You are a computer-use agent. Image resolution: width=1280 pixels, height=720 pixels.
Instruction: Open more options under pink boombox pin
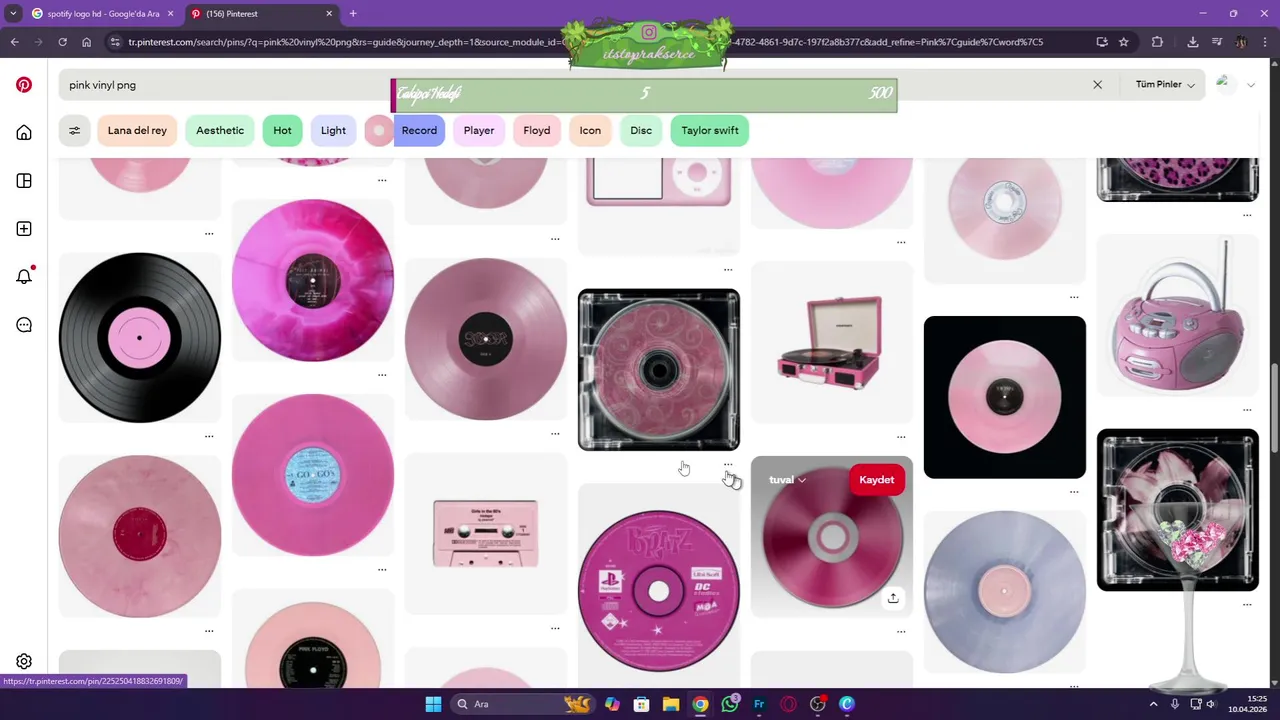pyautogui.click(x=1247, y=410)
